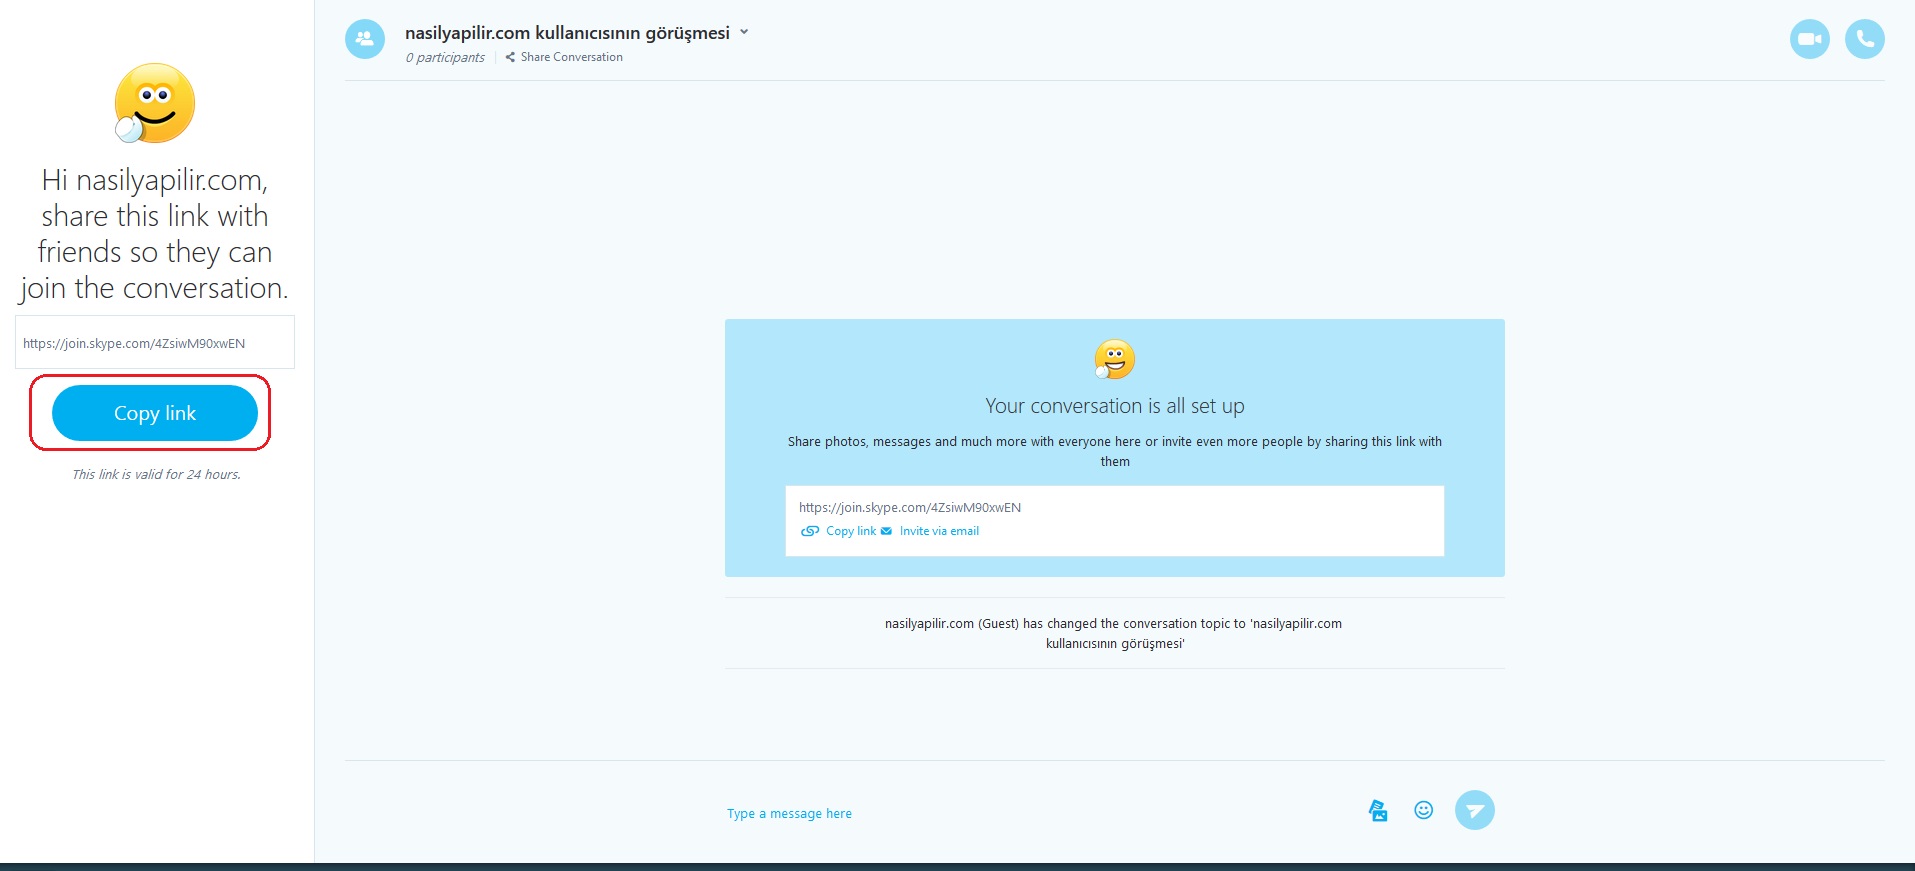
Task: Open the send file or photo icon
Action: [1378, 811]
